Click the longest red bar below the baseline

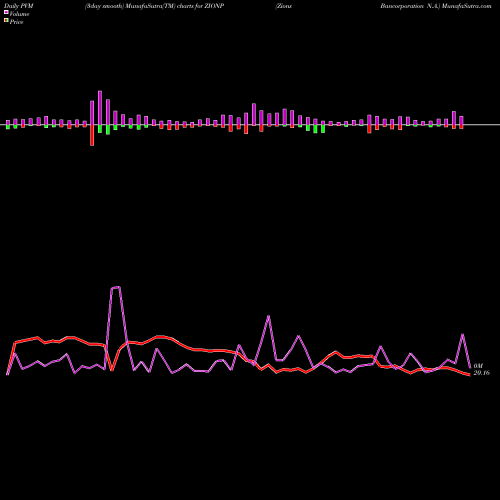[x=92, y=135]
